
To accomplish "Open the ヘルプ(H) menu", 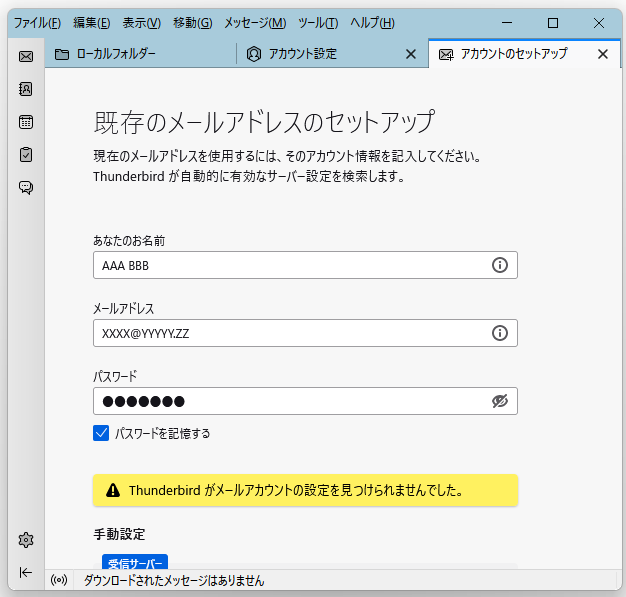I will pyautogui.click(x=372, y=23).
